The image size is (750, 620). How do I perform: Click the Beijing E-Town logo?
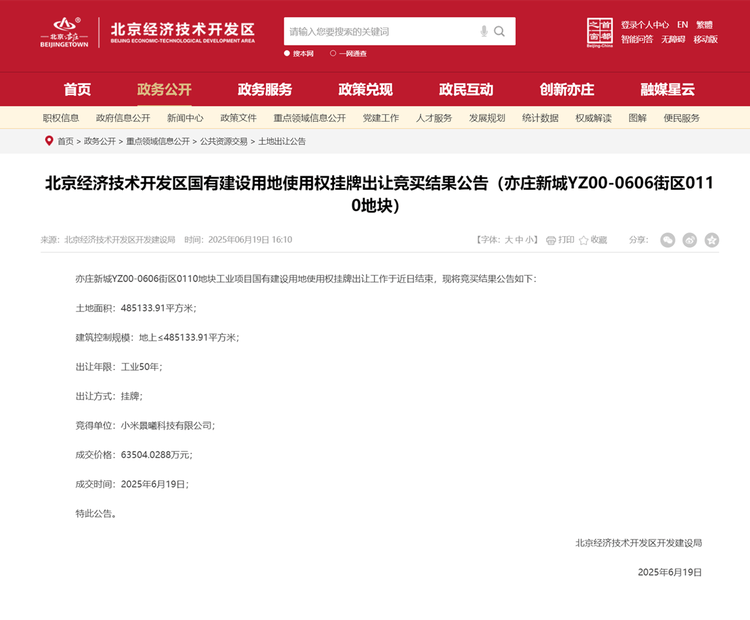click(65, 31)
